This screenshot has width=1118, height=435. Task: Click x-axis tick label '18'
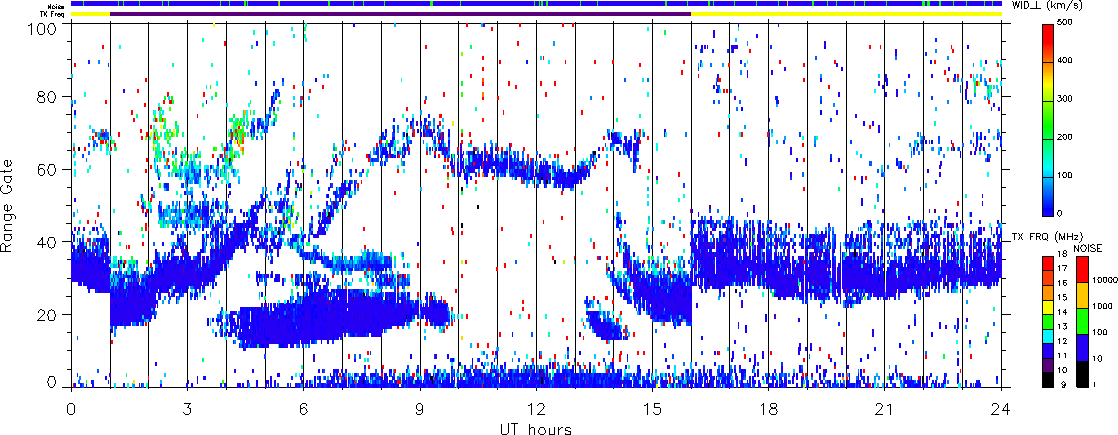coord(769,409)
